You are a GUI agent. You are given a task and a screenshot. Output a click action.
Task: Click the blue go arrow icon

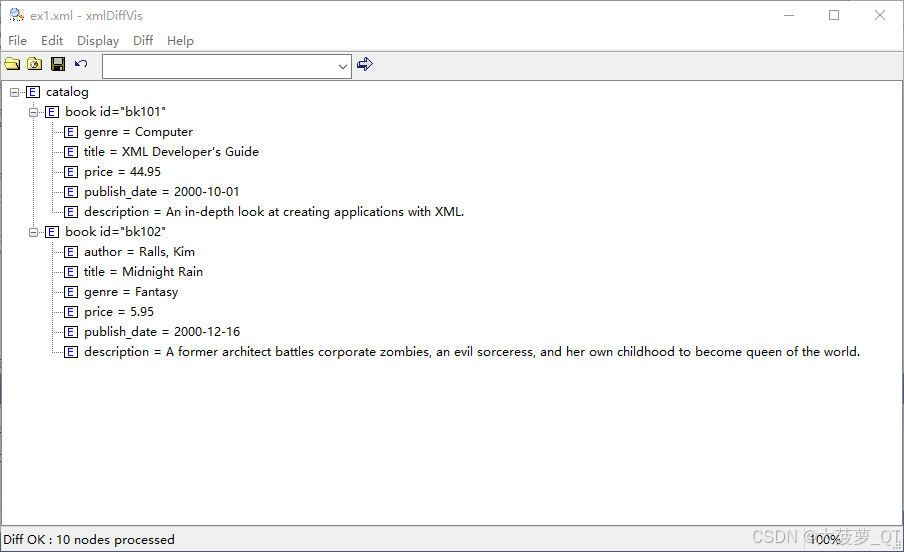click(x=364, y=64)
